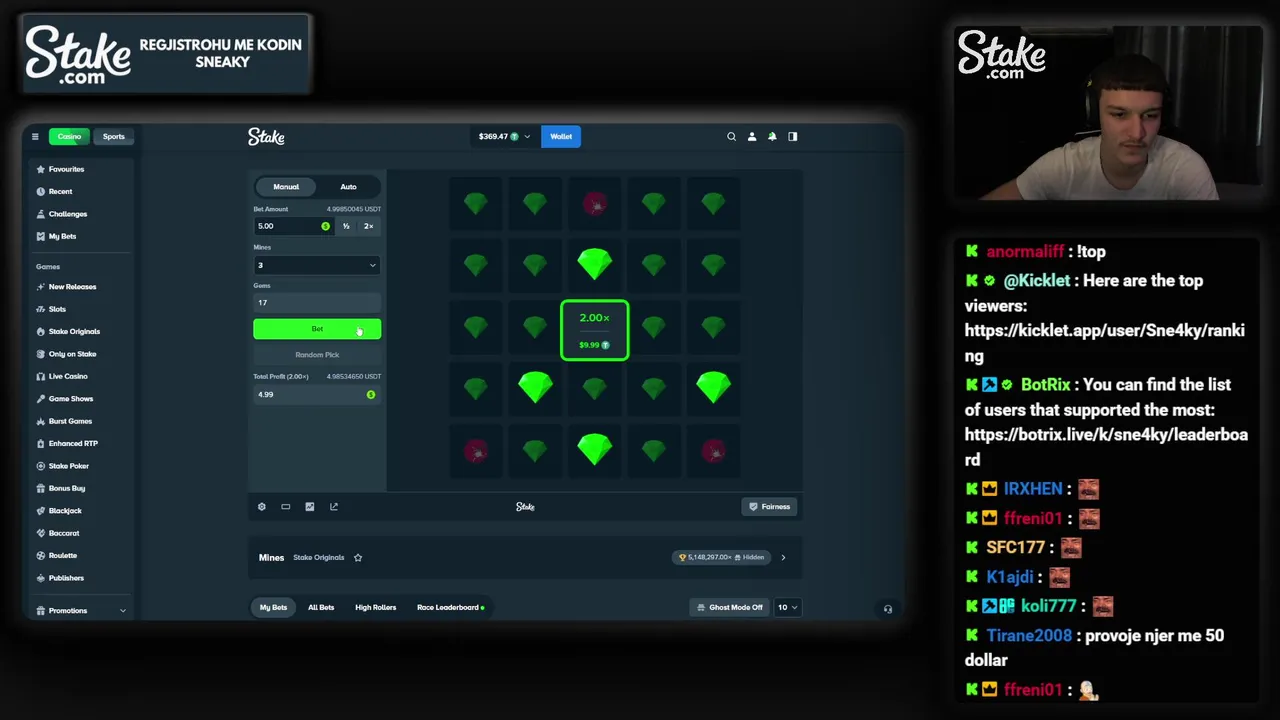Click the Gems field showing 17
The width and height of the screenshot is (1280, 720).
click(x=317, y=303)
